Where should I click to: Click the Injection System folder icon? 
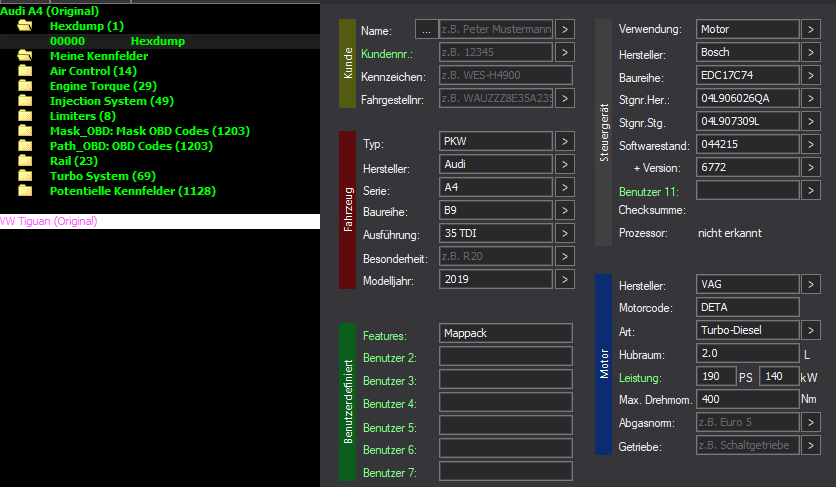coord(25,100)
